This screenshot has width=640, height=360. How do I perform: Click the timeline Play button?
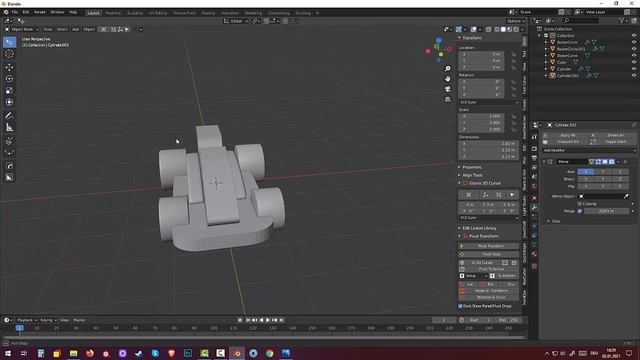[268, 320]
